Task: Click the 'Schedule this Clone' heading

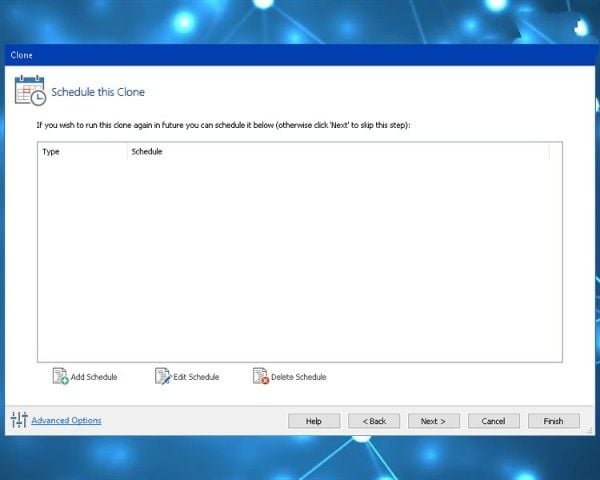Action: coord(98,92)
